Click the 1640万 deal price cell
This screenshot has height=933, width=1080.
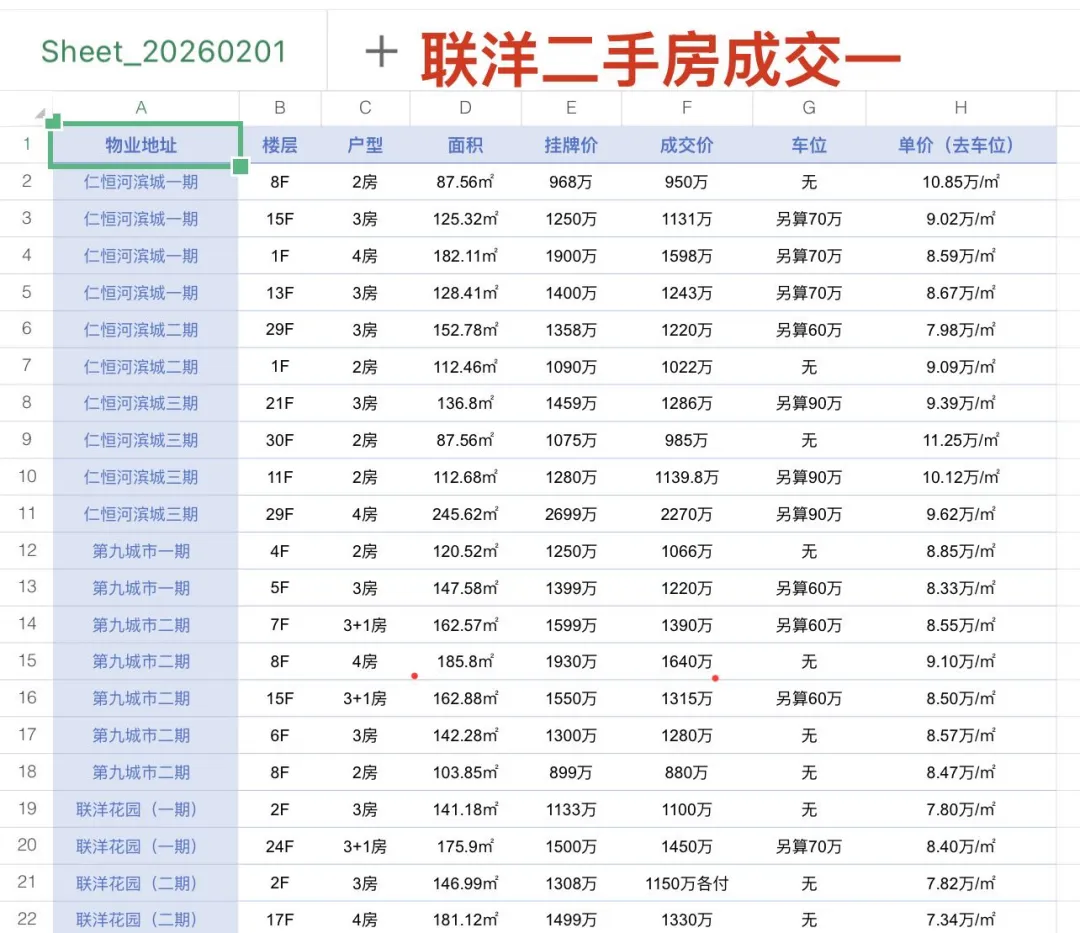687,662
